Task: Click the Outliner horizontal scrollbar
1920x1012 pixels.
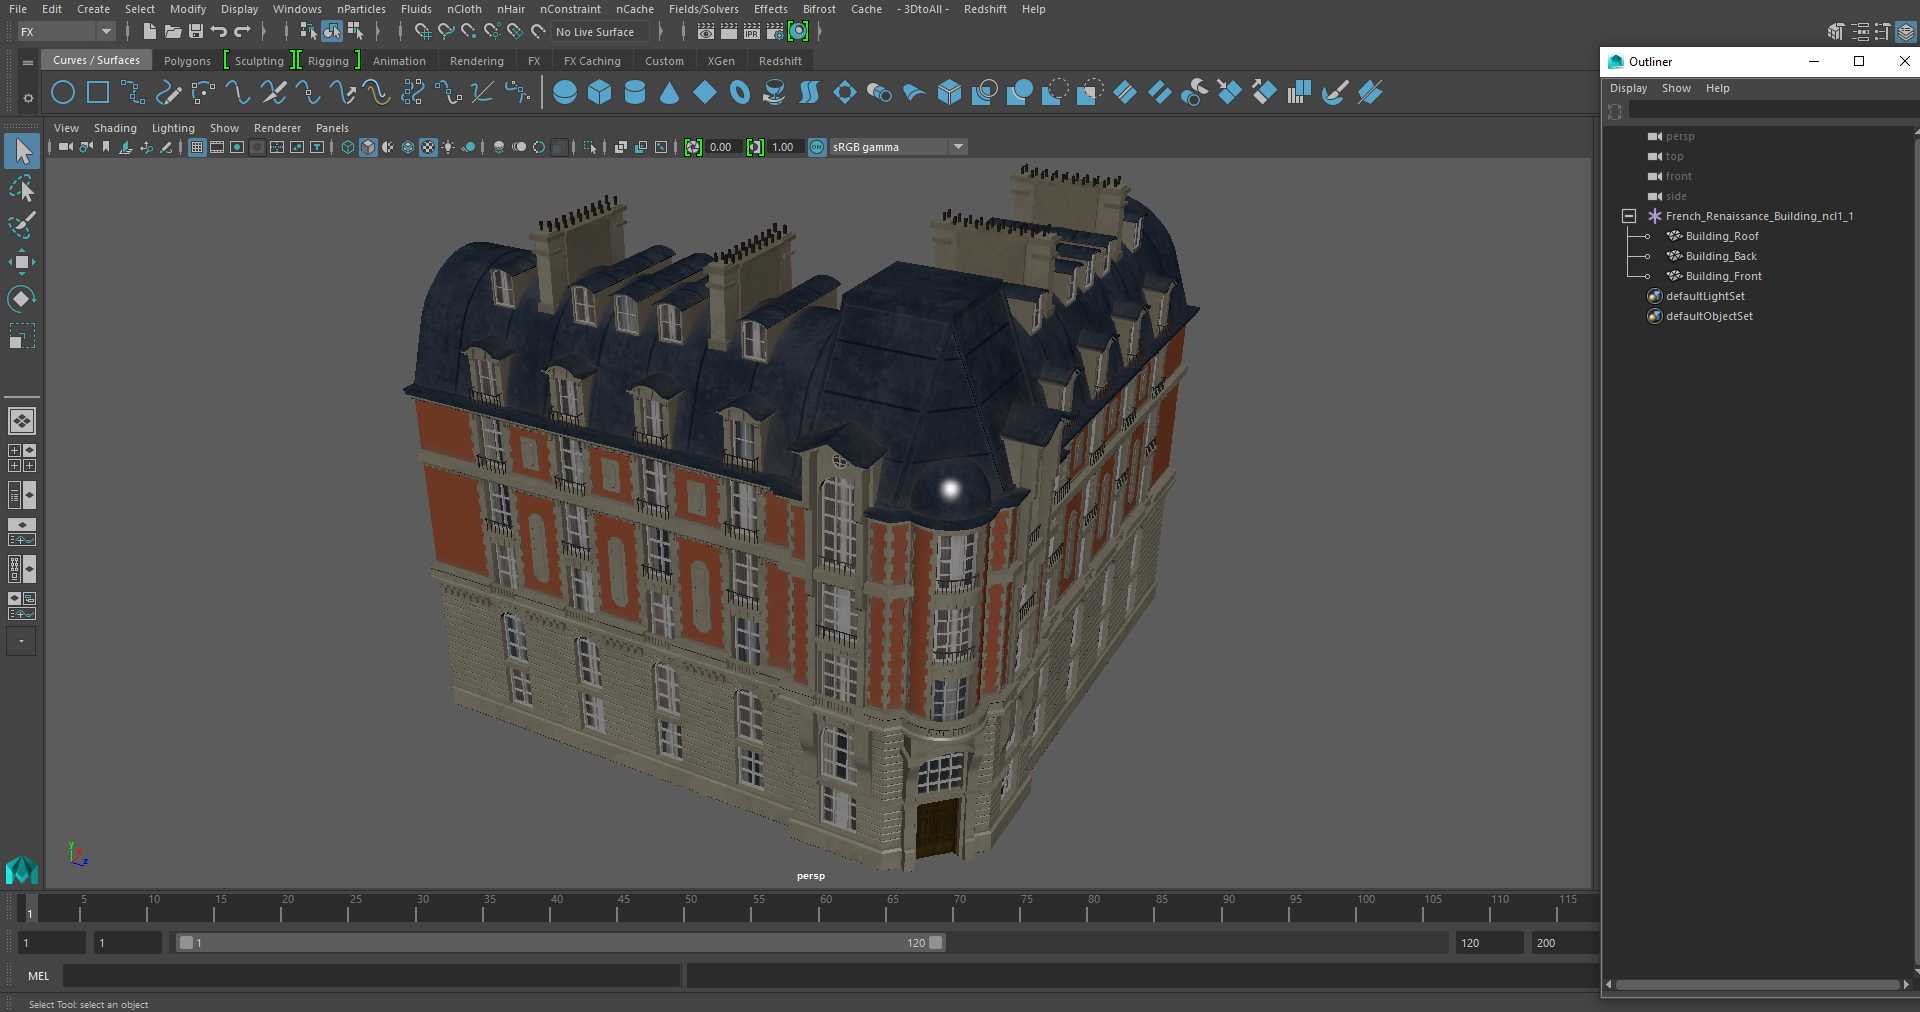Action: pos(1758,985)
